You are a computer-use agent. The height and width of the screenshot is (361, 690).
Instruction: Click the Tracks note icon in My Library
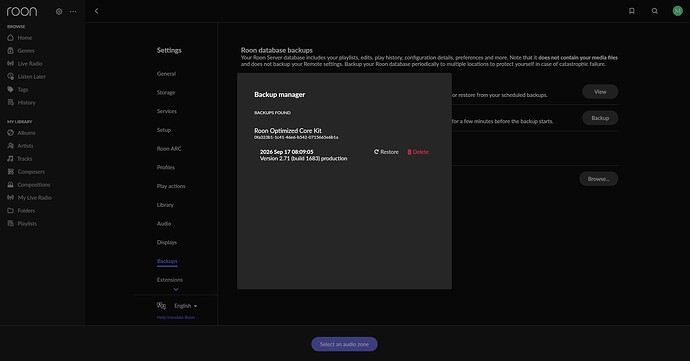tap(11, 158)
